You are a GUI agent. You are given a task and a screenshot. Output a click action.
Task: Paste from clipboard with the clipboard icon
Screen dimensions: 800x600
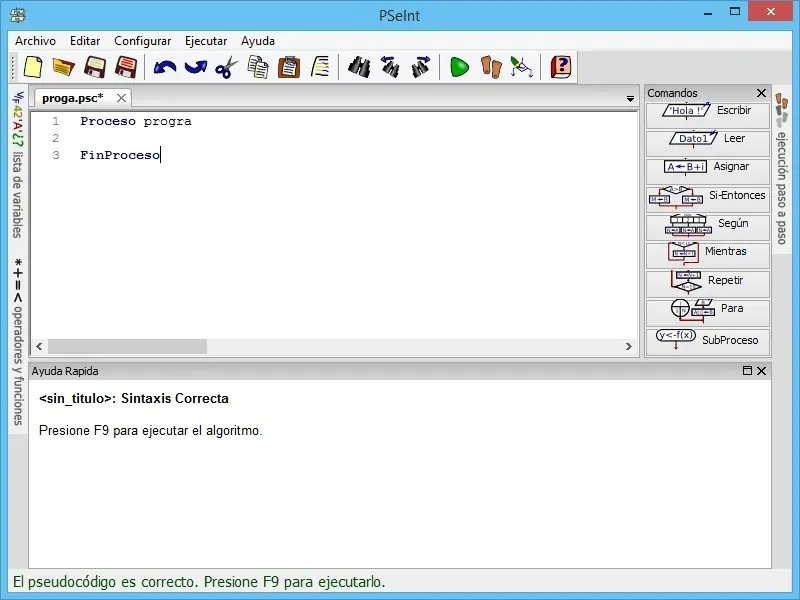point(289,67)
